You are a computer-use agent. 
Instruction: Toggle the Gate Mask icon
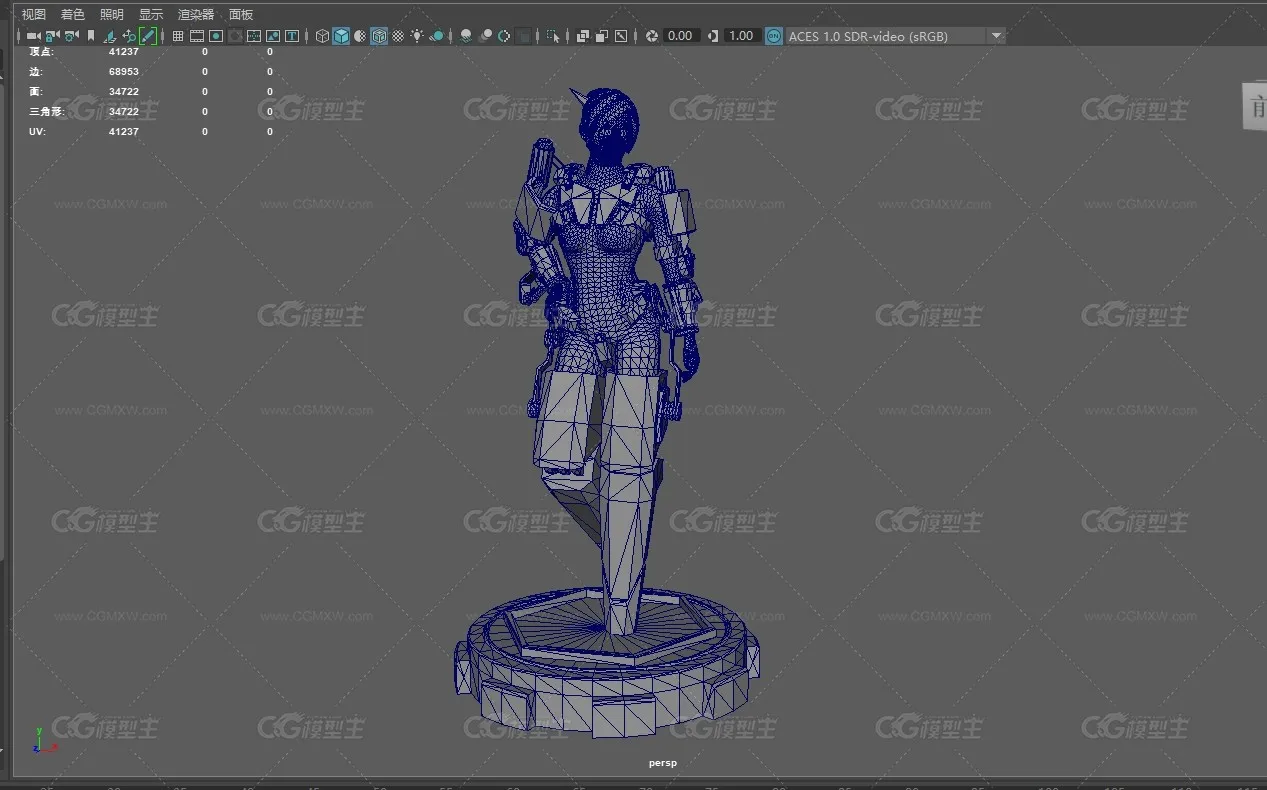click(x=235, y=36)
